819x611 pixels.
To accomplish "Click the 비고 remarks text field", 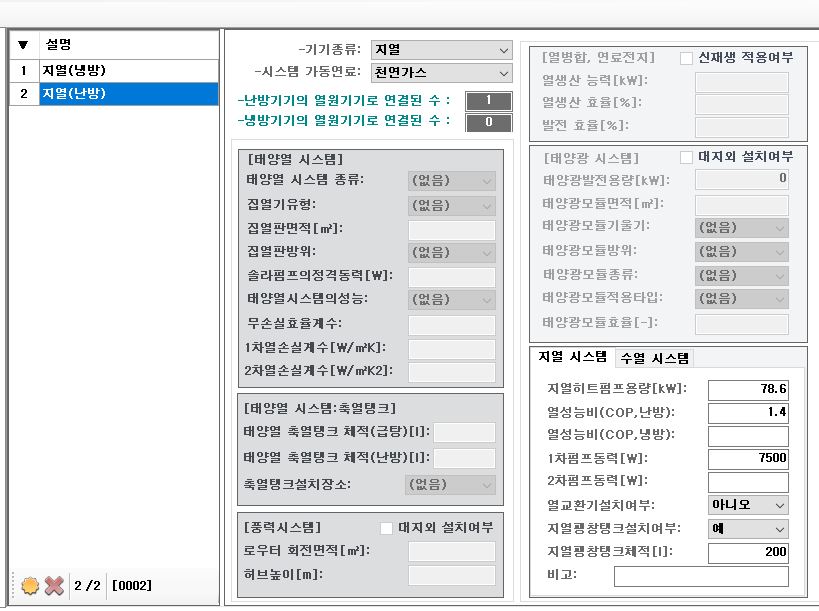I will [700, 577].
